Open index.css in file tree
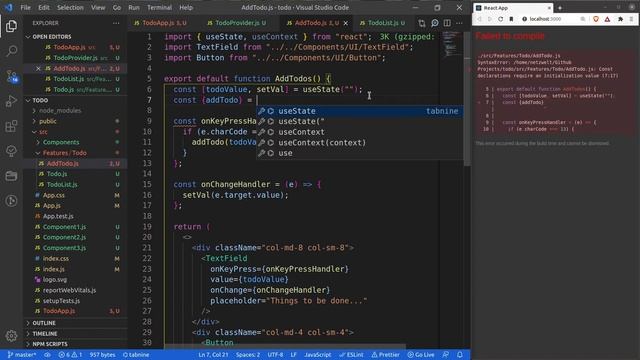 point(56,258)
